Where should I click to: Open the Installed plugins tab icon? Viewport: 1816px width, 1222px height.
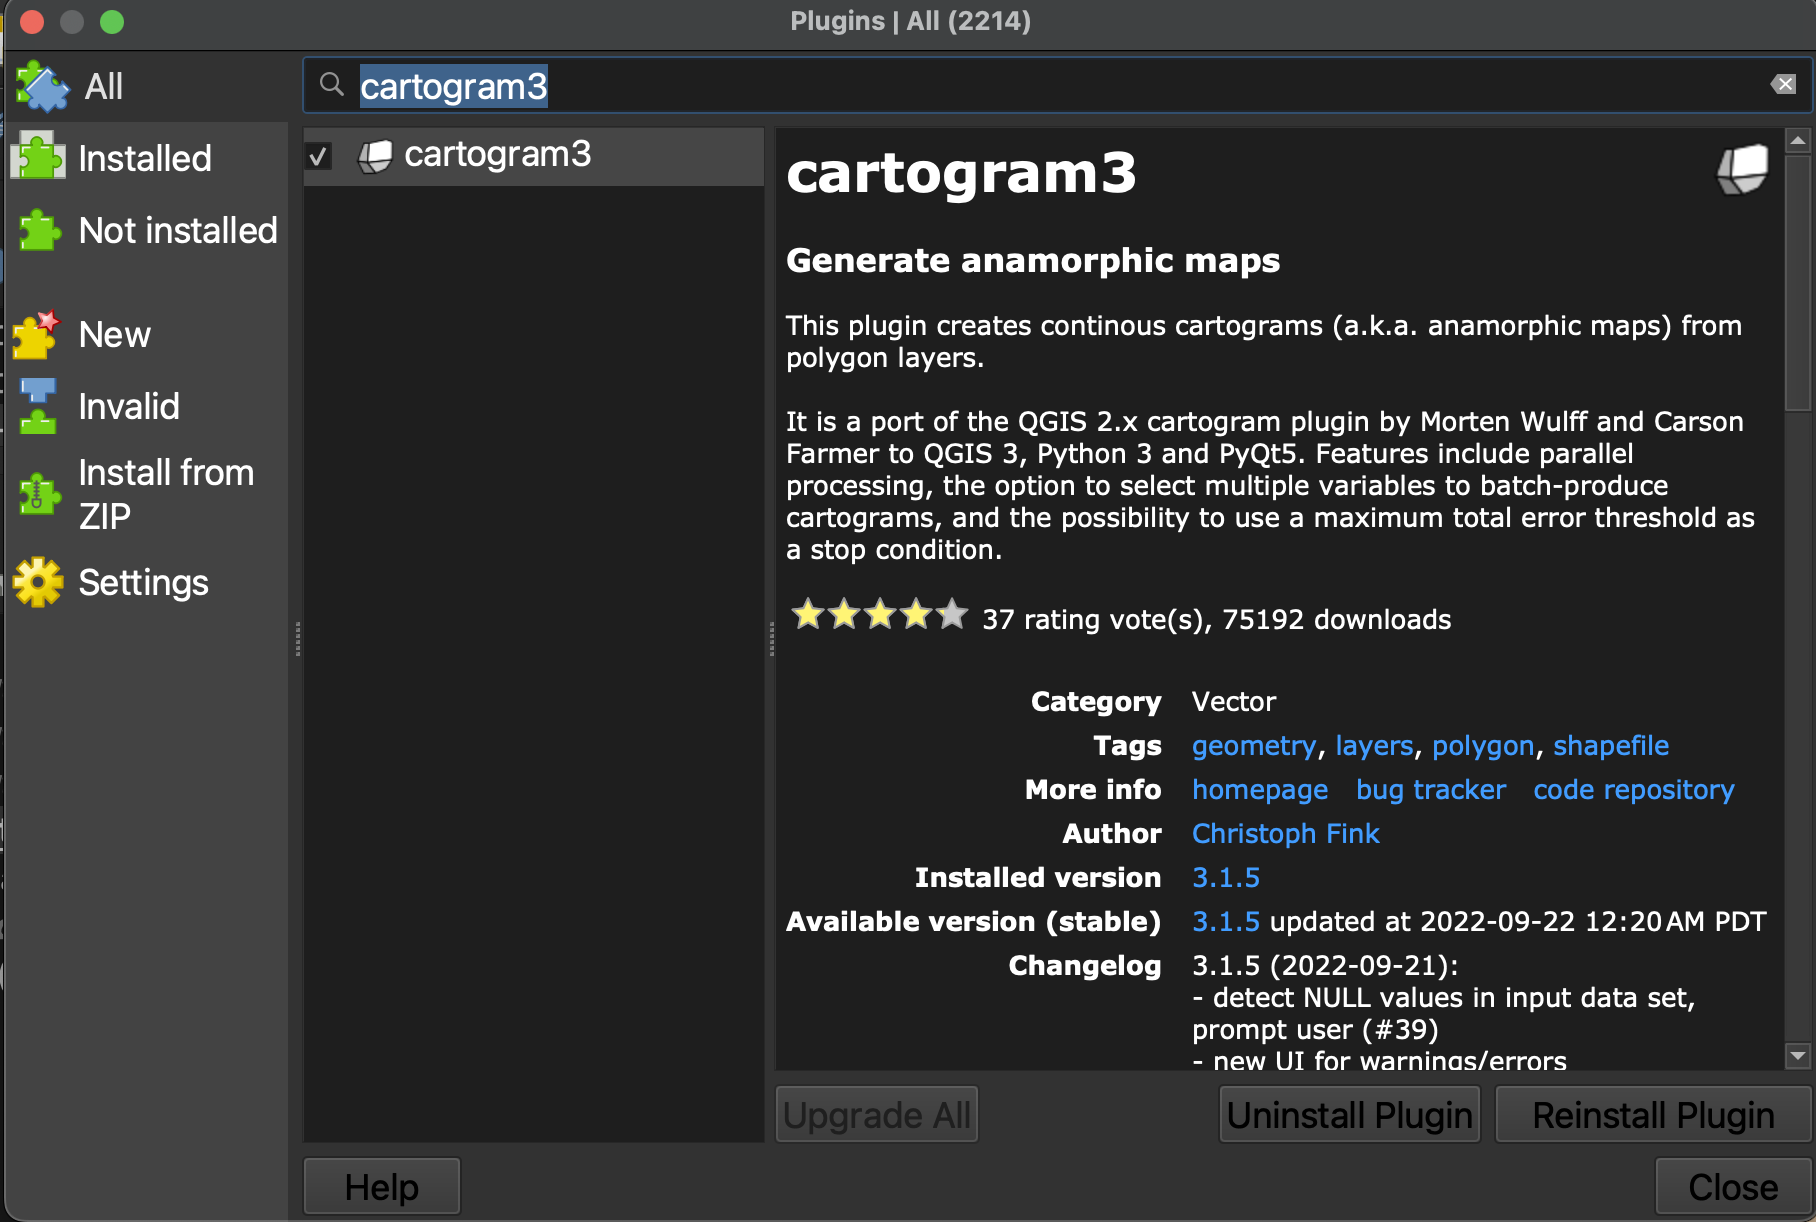click(x=39, y=158)
